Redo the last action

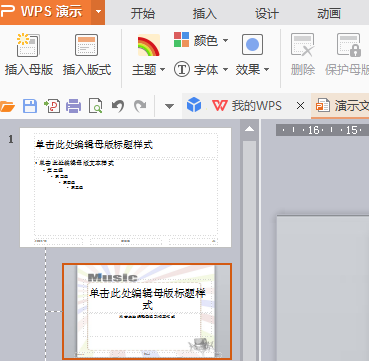(x=140, y=106)
